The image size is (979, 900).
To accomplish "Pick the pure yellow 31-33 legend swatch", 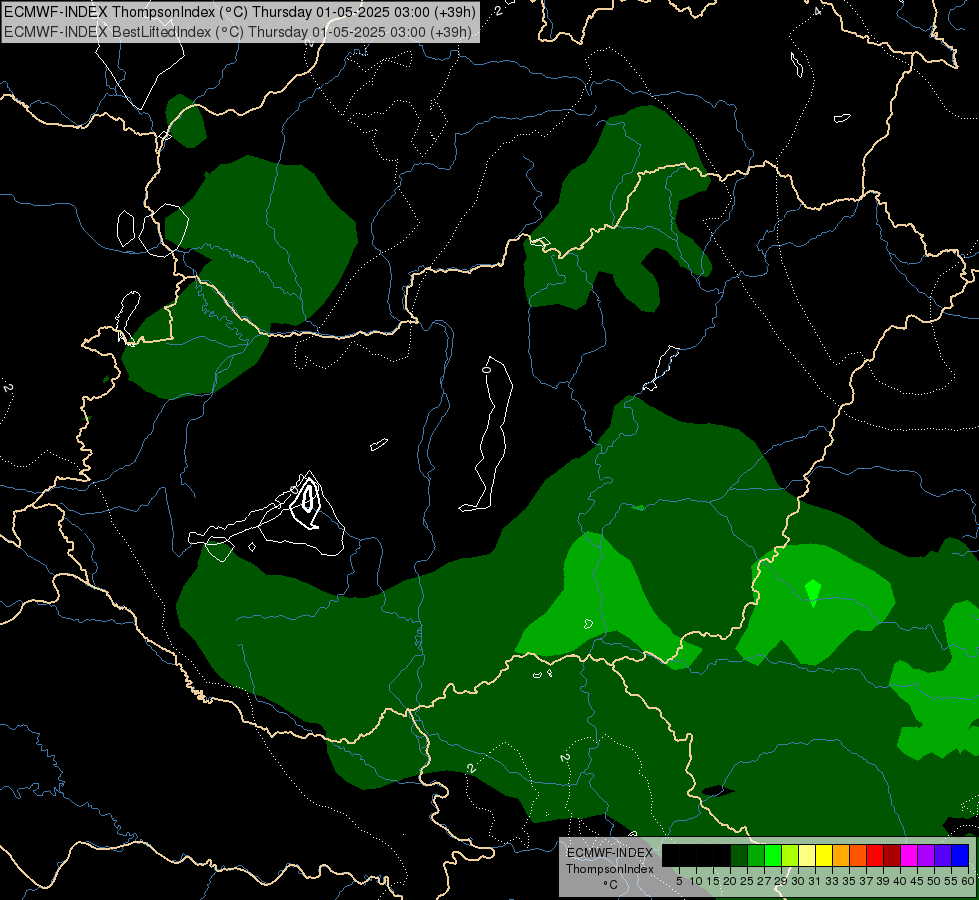I will (824, 855).
